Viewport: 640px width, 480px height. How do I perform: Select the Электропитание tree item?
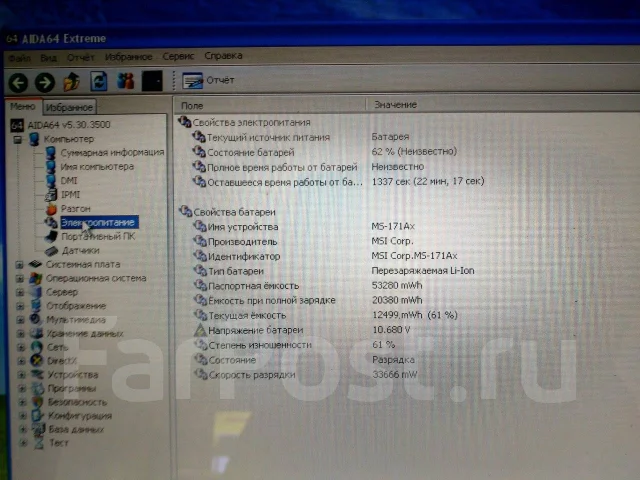tap(99, 222)
